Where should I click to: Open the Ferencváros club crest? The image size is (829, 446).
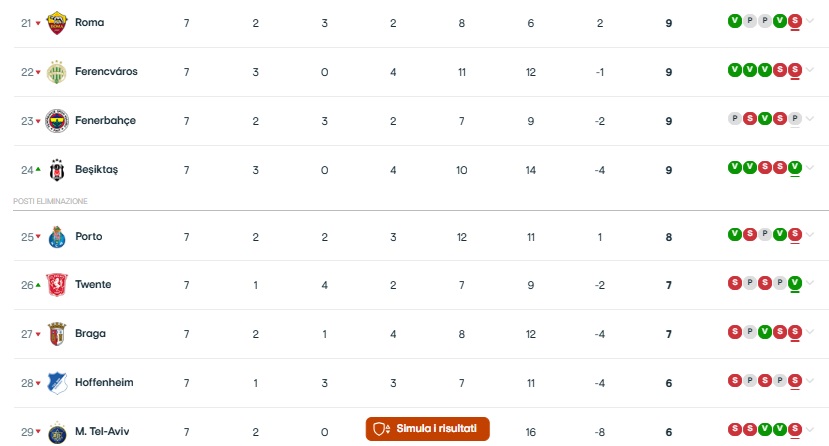point(57,72)
